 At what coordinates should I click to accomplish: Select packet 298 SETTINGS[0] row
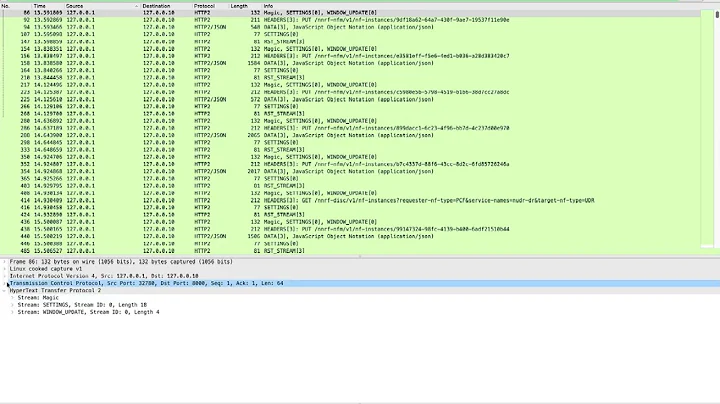[350, 142]
